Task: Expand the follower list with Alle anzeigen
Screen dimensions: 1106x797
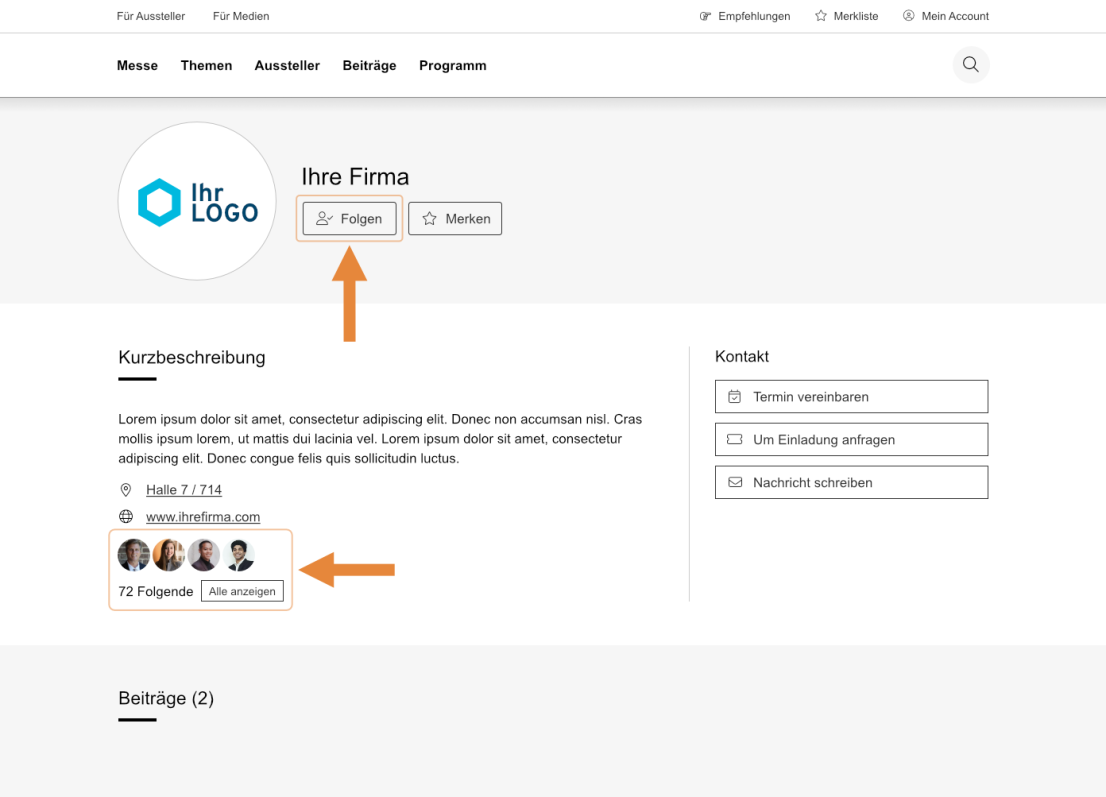Action: point(242,591)
